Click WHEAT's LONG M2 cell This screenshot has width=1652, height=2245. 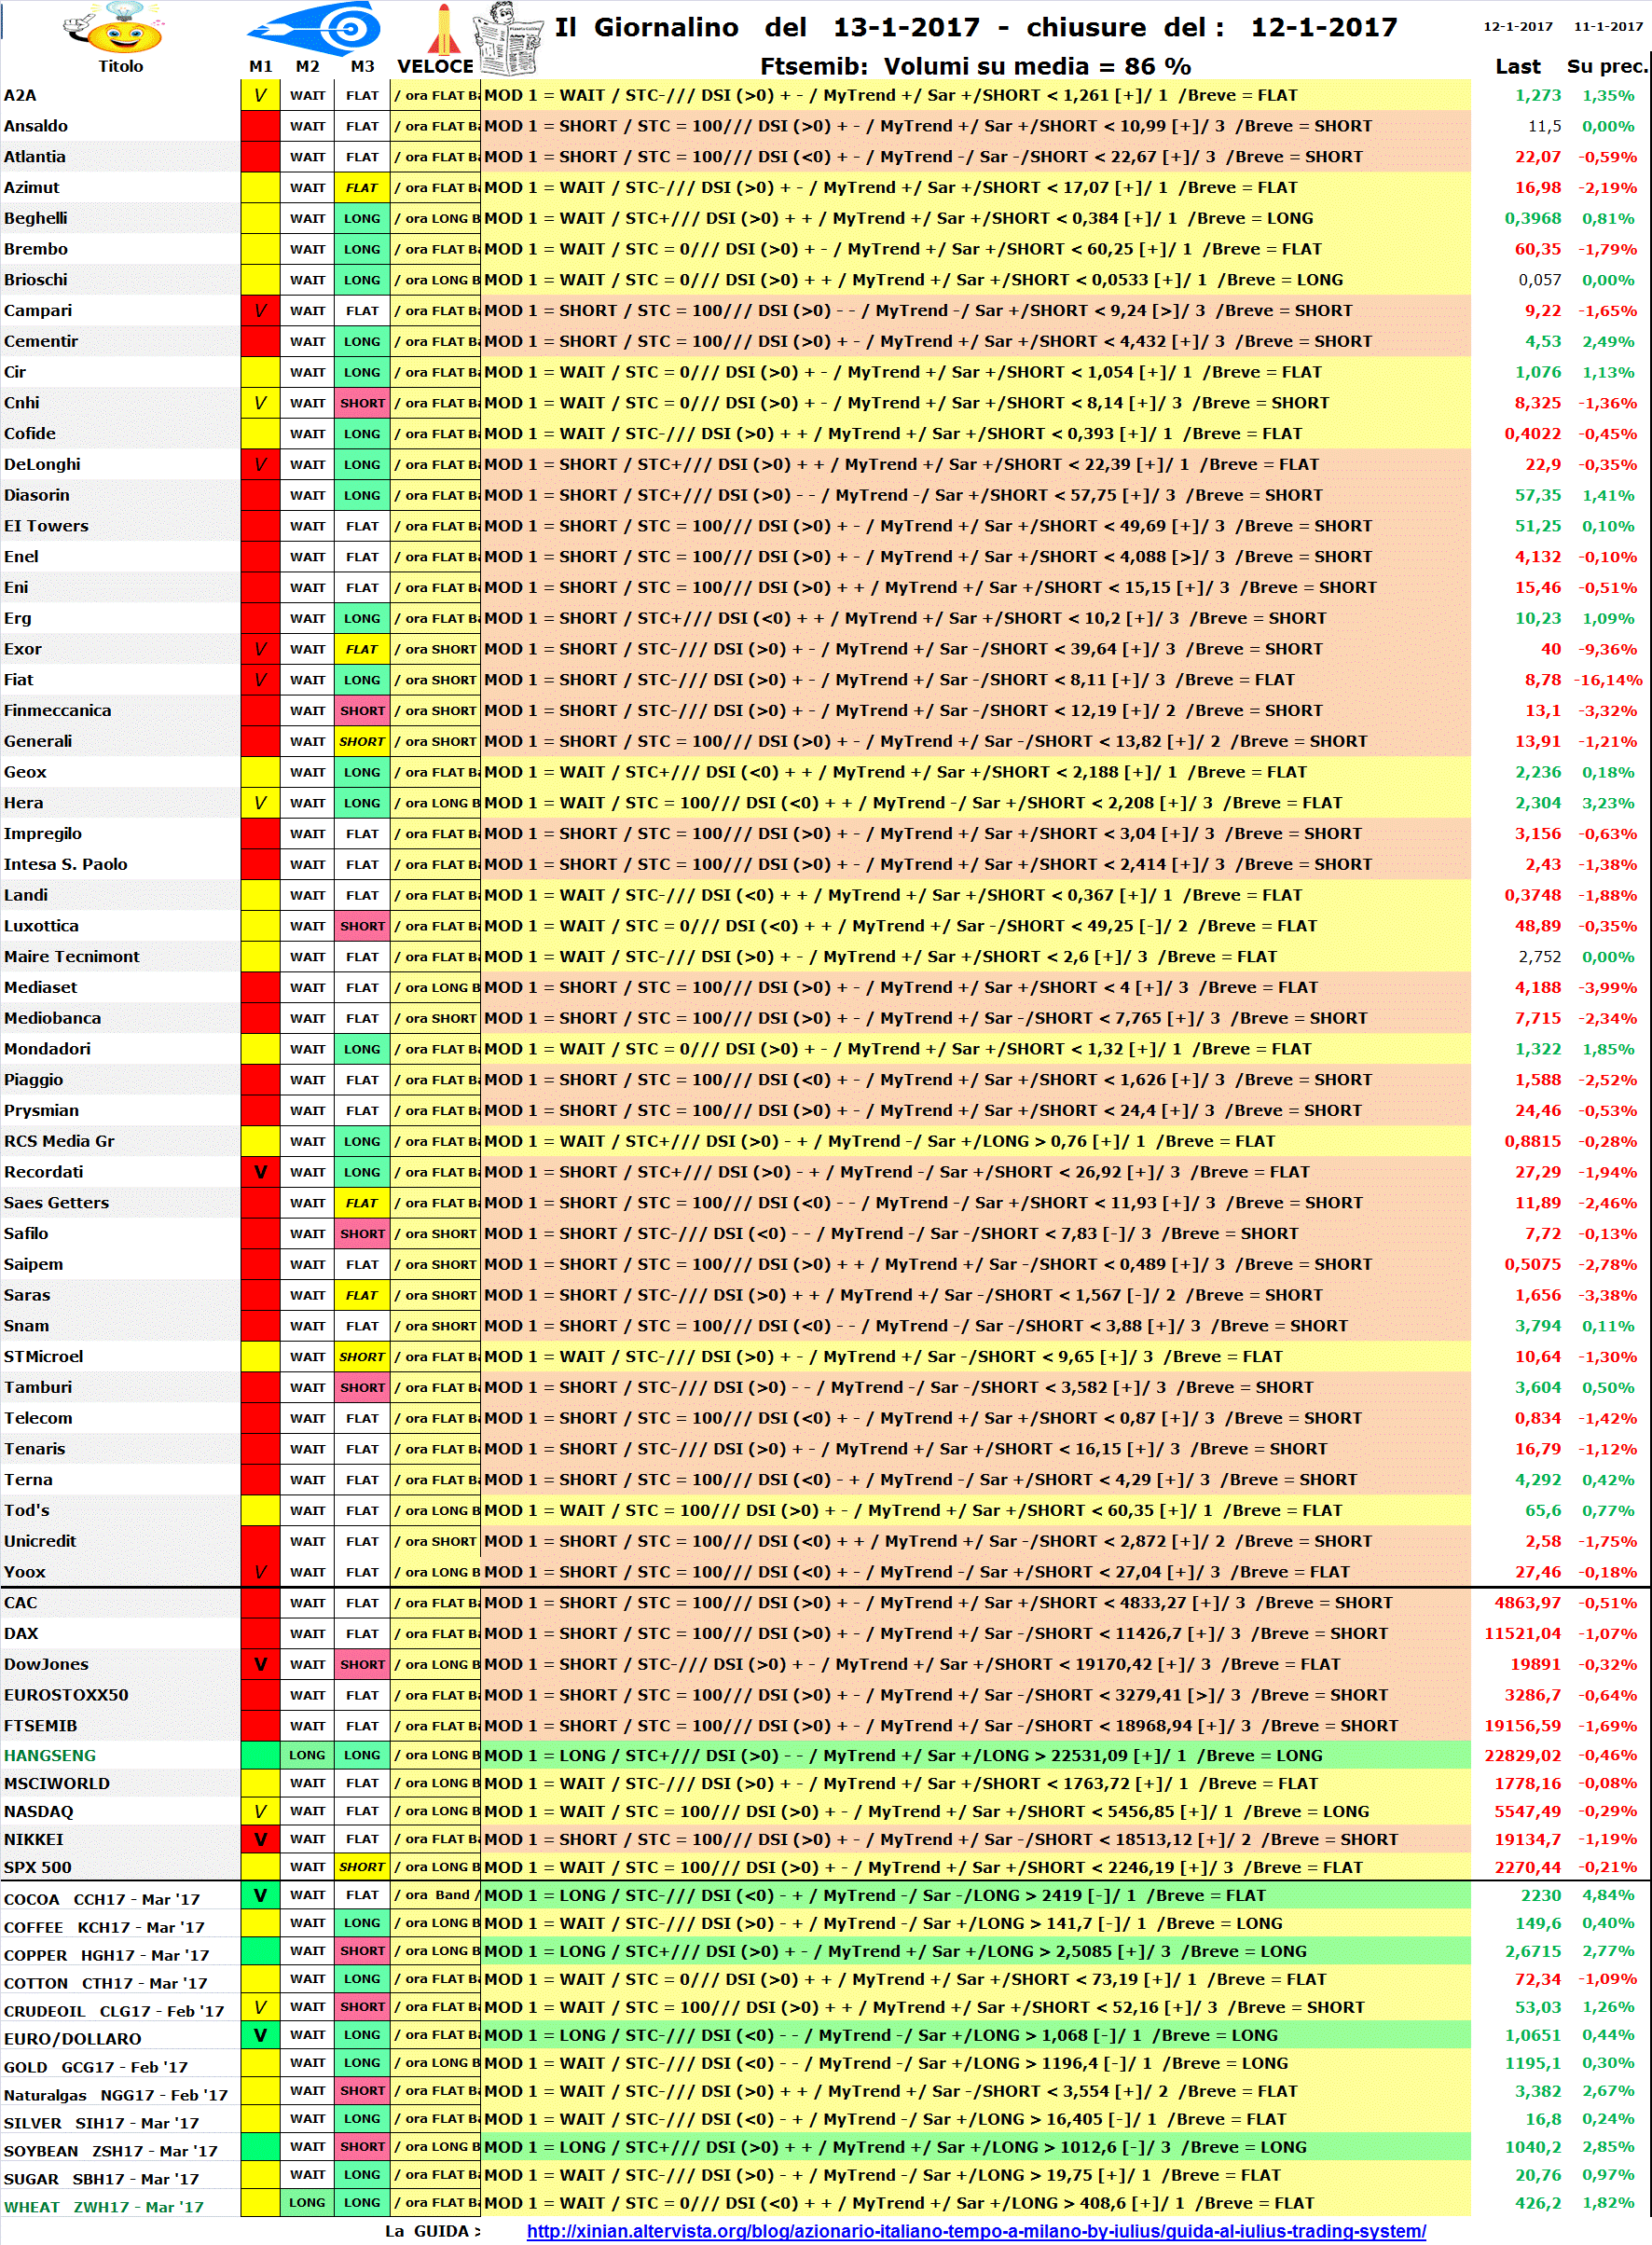[x=307, y=2203]
